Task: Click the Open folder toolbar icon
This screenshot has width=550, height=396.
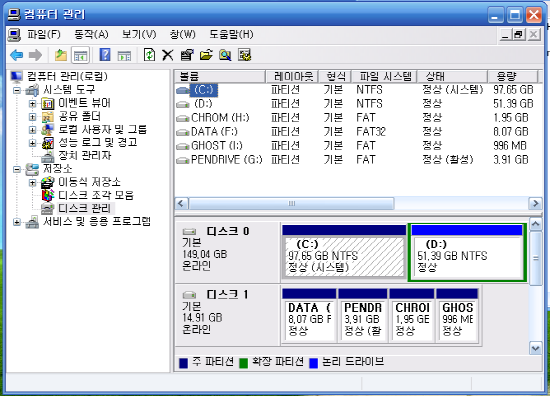Action: (206, 55)
